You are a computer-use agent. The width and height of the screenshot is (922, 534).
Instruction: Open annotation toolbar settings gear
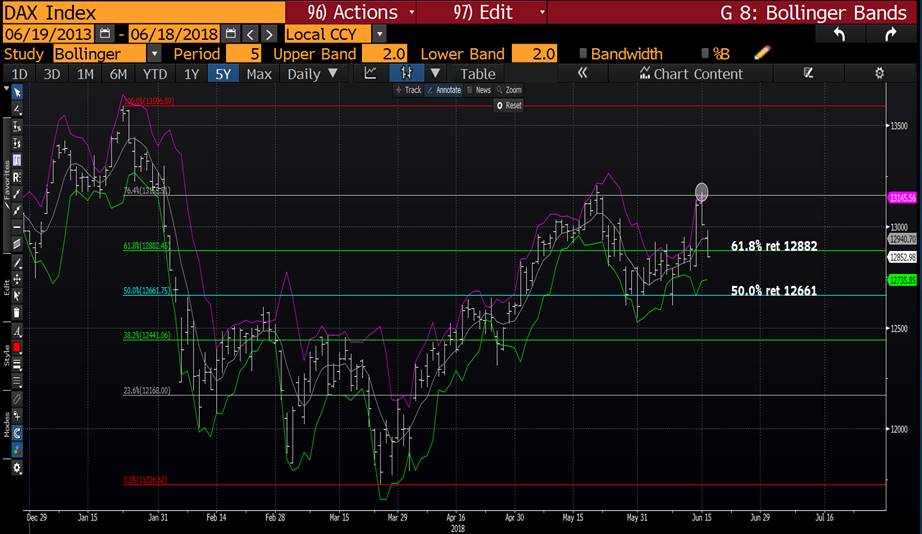point(17,469)
